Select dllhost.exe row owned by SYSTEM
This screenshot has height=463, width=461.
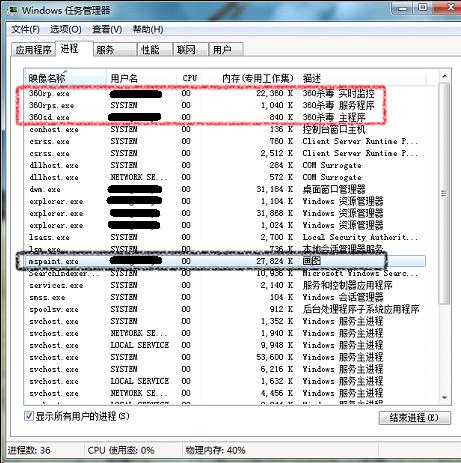coord(225,165)
